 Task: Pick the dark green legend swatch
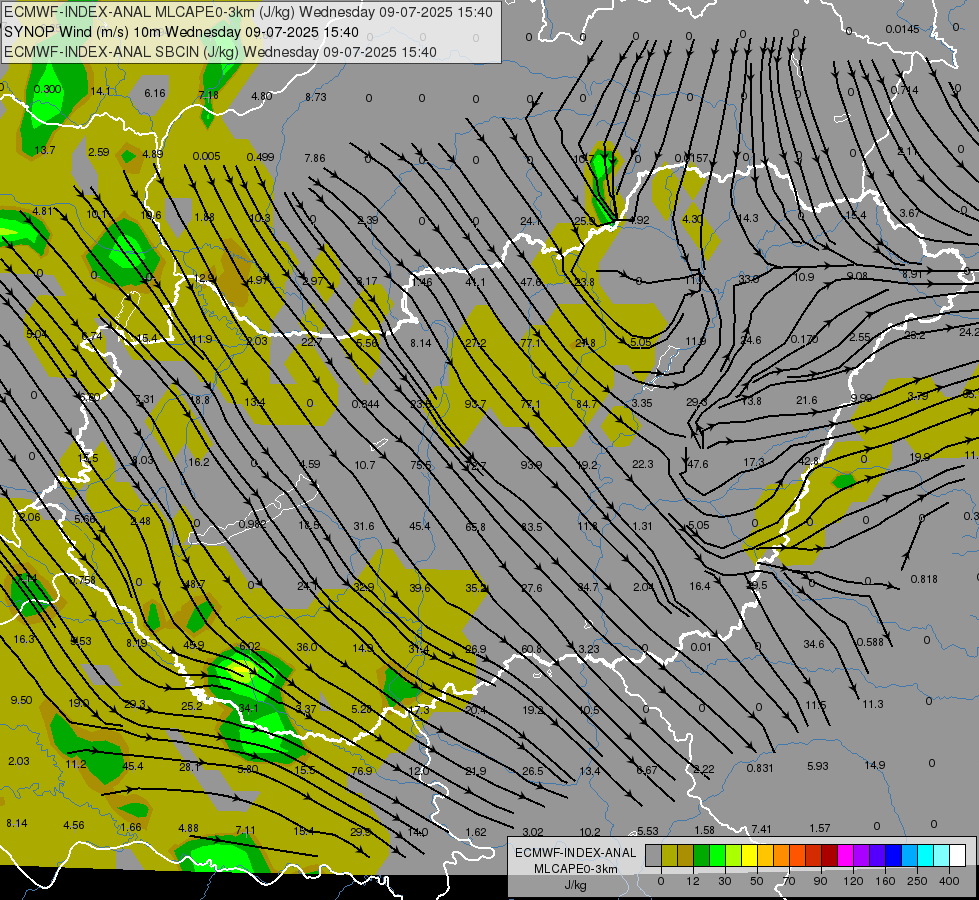coord(702,855)
